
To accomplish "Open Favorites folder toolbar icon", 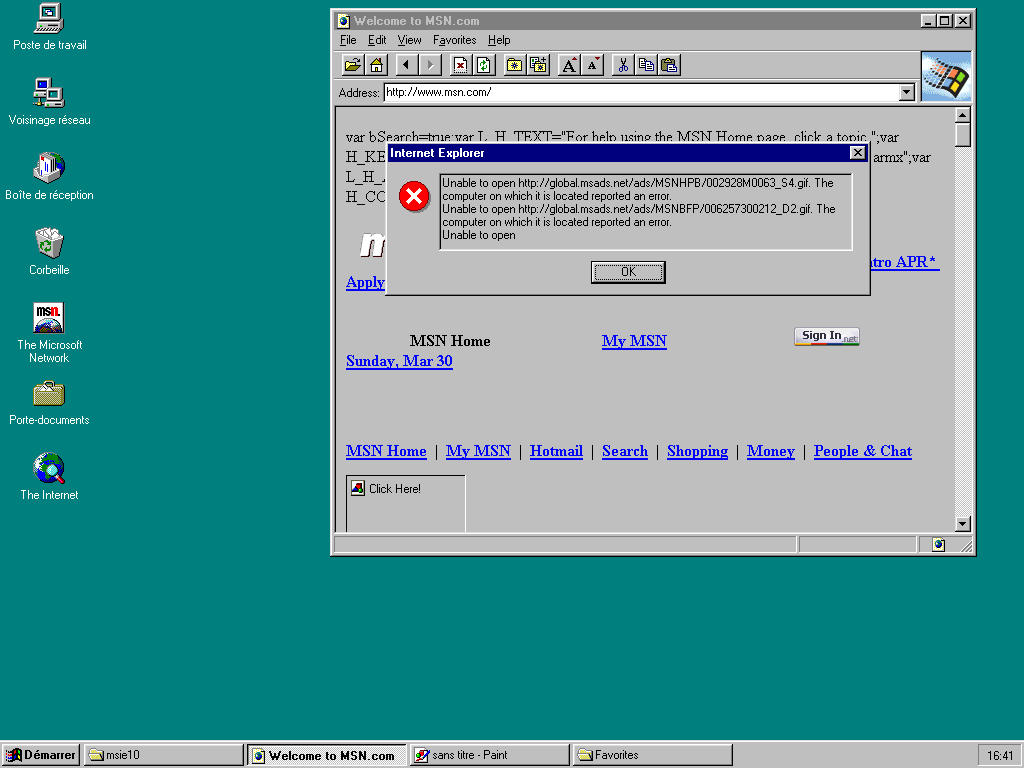I will [514, 65].
